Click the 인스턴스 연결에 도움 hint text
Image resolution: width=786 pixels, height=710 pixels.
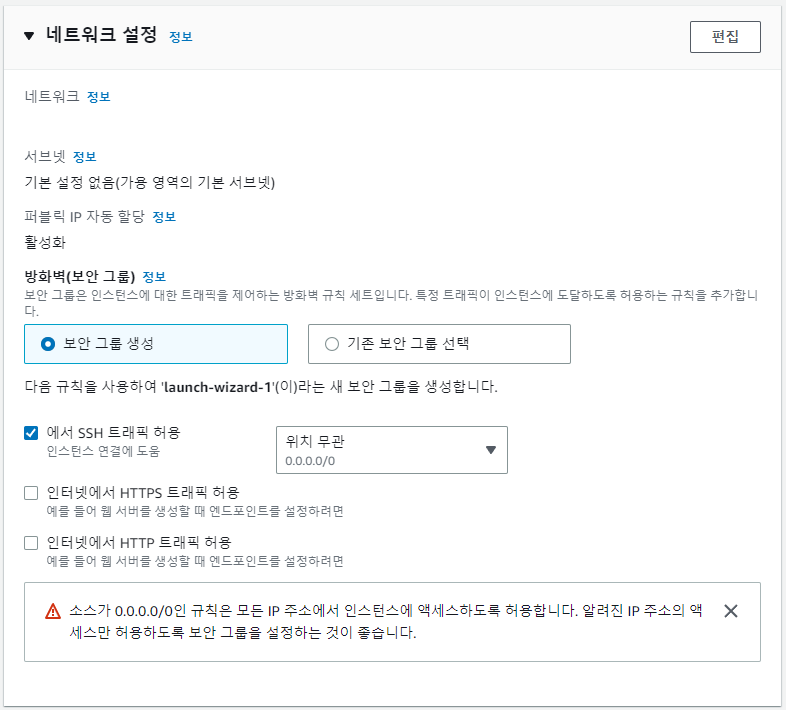pos(103,451)
